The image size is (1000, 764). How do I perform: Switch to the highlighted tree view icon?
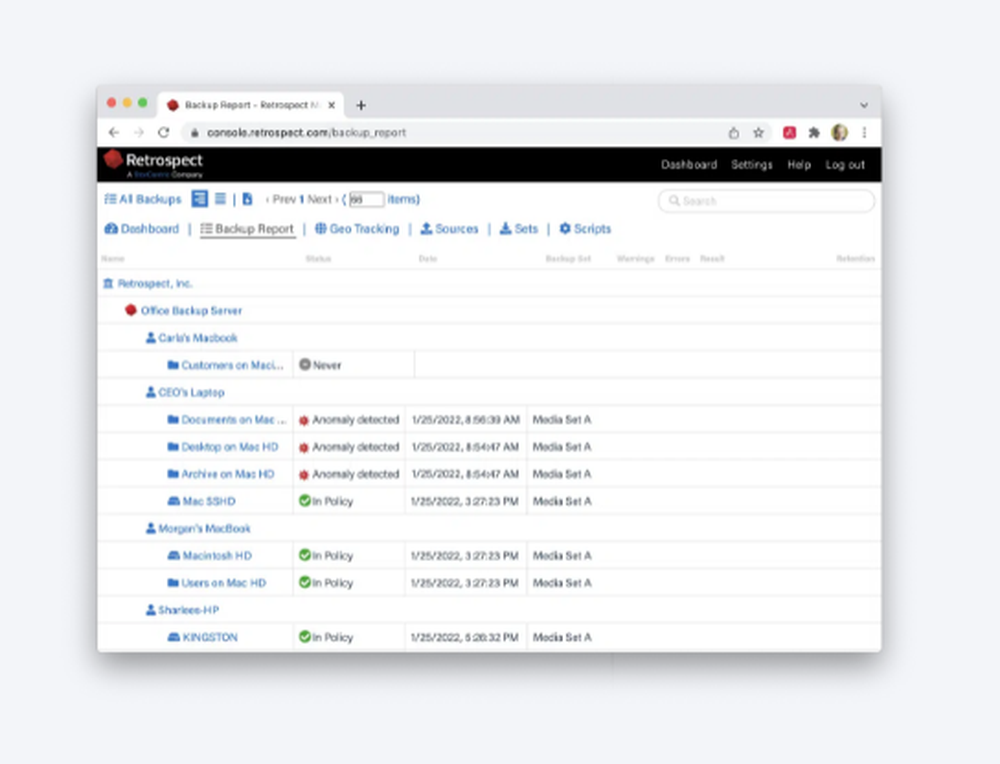[200, 199]
